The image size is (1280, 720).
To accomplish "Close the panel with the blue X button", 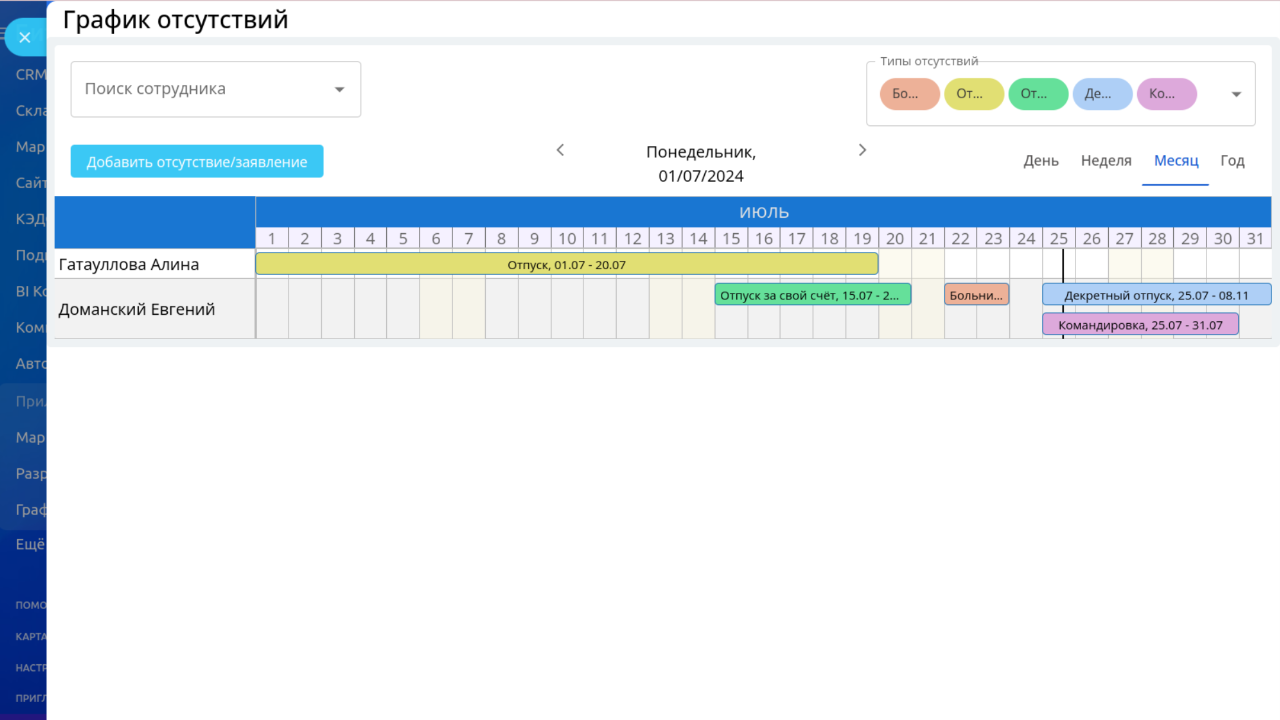I will [25, 38].
